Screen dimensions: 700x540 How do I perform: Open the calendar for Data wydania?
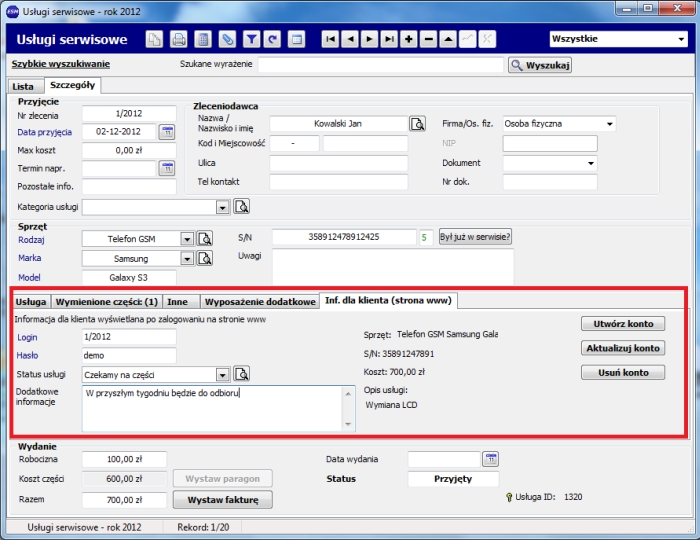(x=490, y=458)
